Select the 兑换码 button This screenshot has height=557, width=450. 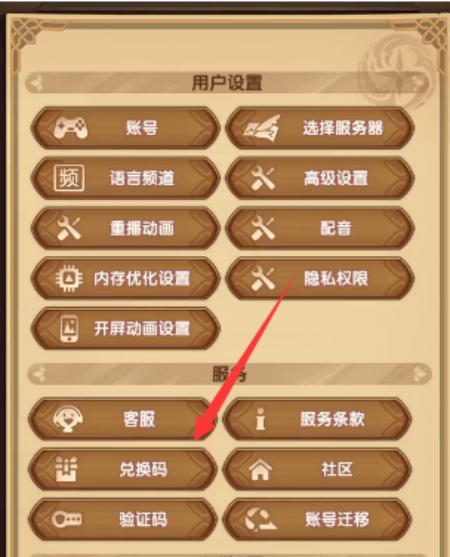pos(123,469)
